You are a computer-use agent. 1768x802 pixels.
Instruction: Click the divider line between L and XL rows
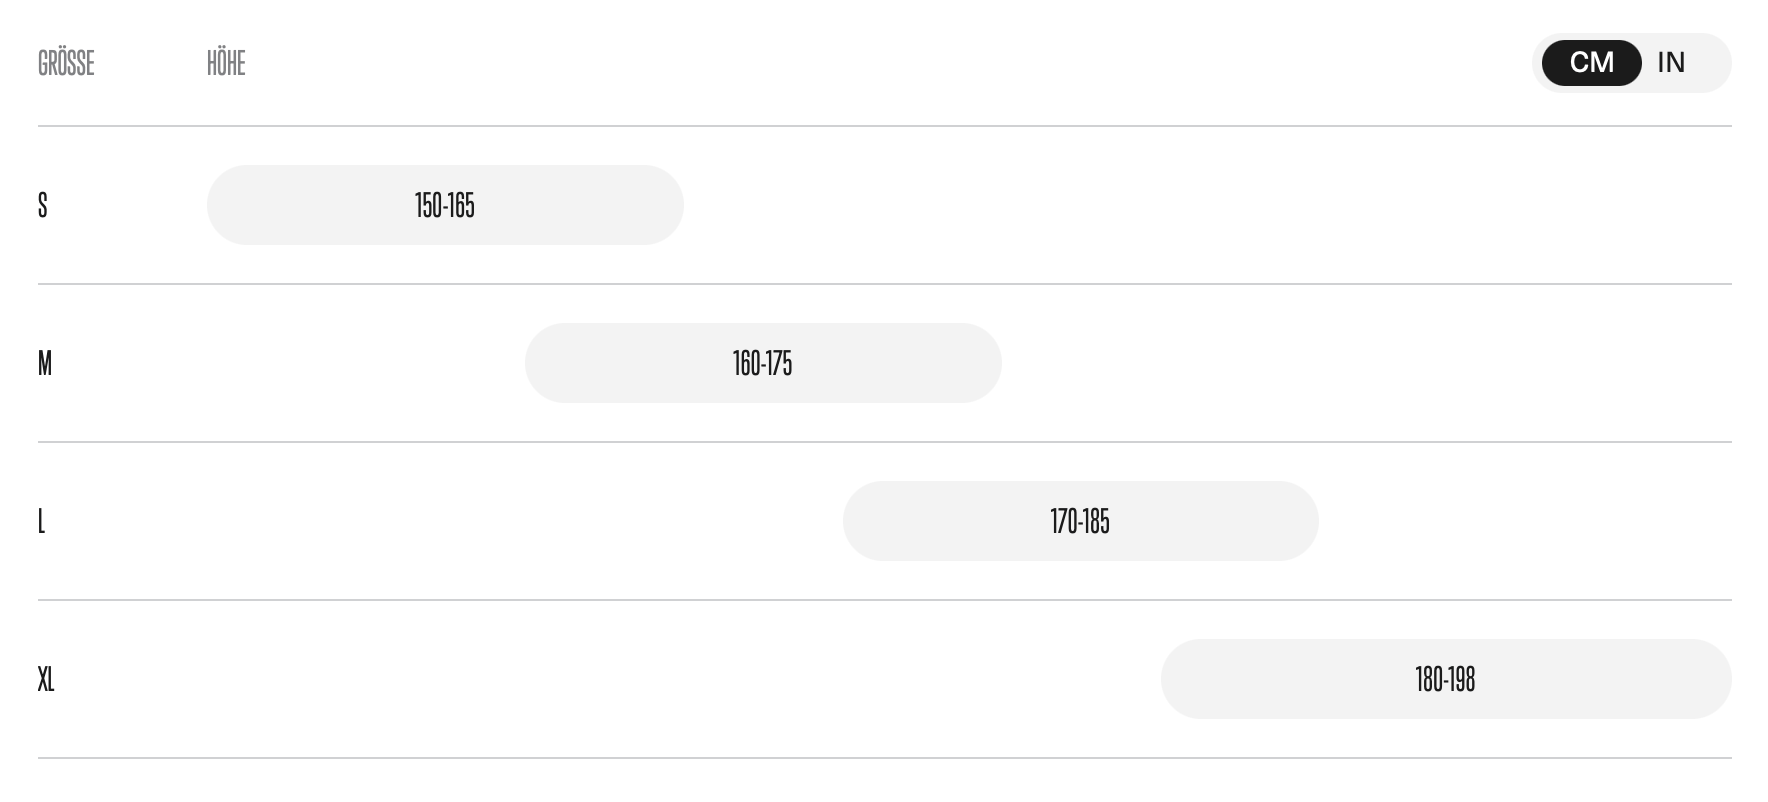pyautogui.click(x=885, y=600)
